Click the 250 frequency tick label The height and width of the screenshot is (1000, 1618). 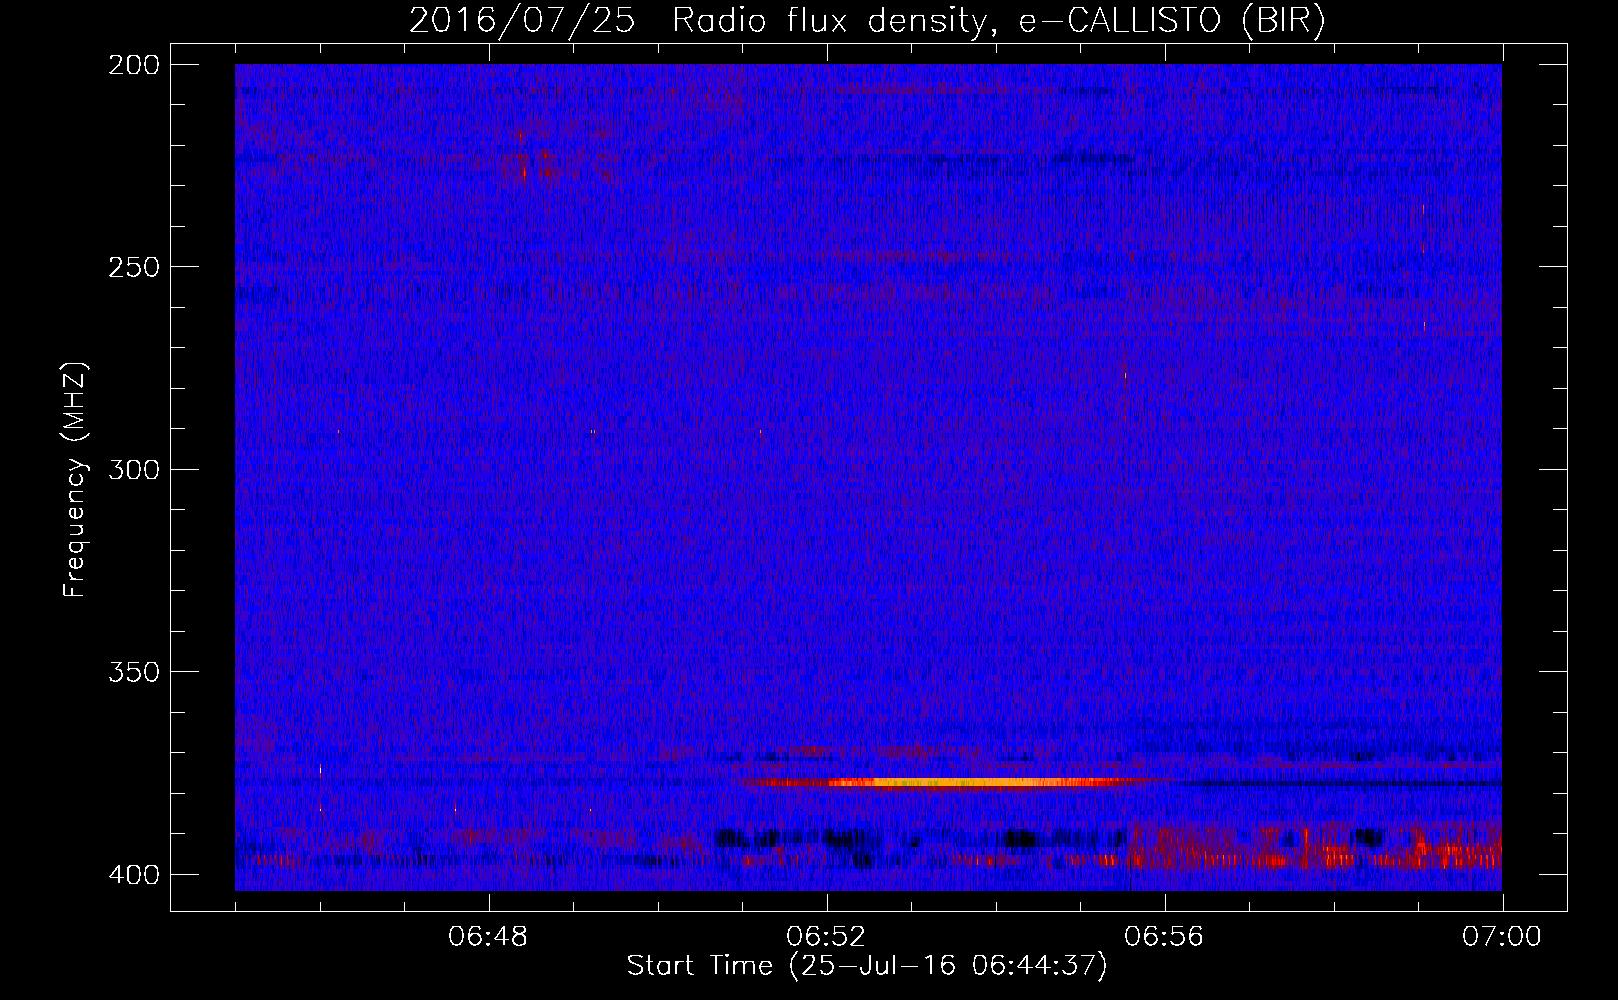[133, 267]
